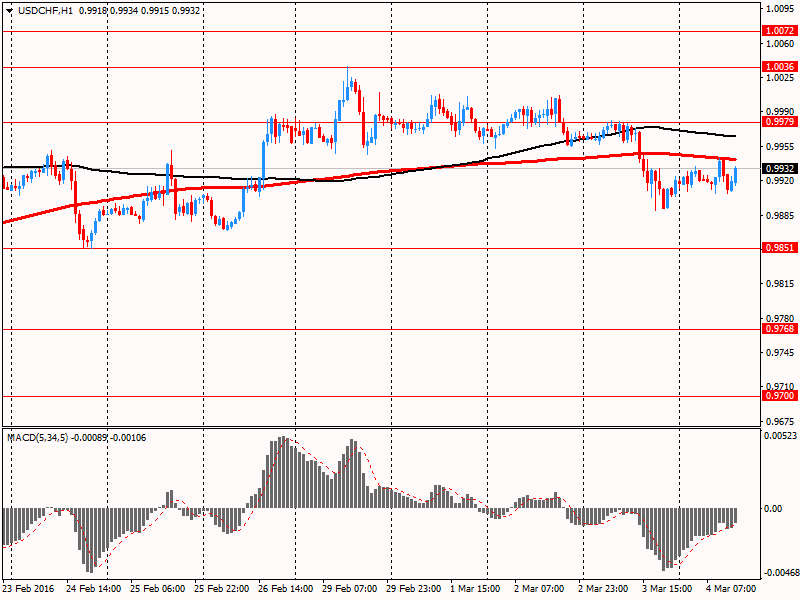Select the OHLC values 0.9918 0.9934 0.9915 0.9932
The height and width of the screenshot is (600, 800).
(x=139, y=11)
